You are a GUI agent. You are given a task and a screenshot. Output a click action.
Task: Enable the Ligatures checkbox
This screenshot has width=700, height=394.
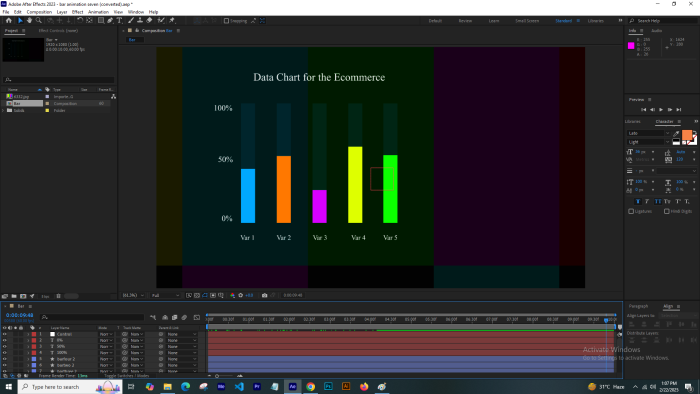click(631, 211)
